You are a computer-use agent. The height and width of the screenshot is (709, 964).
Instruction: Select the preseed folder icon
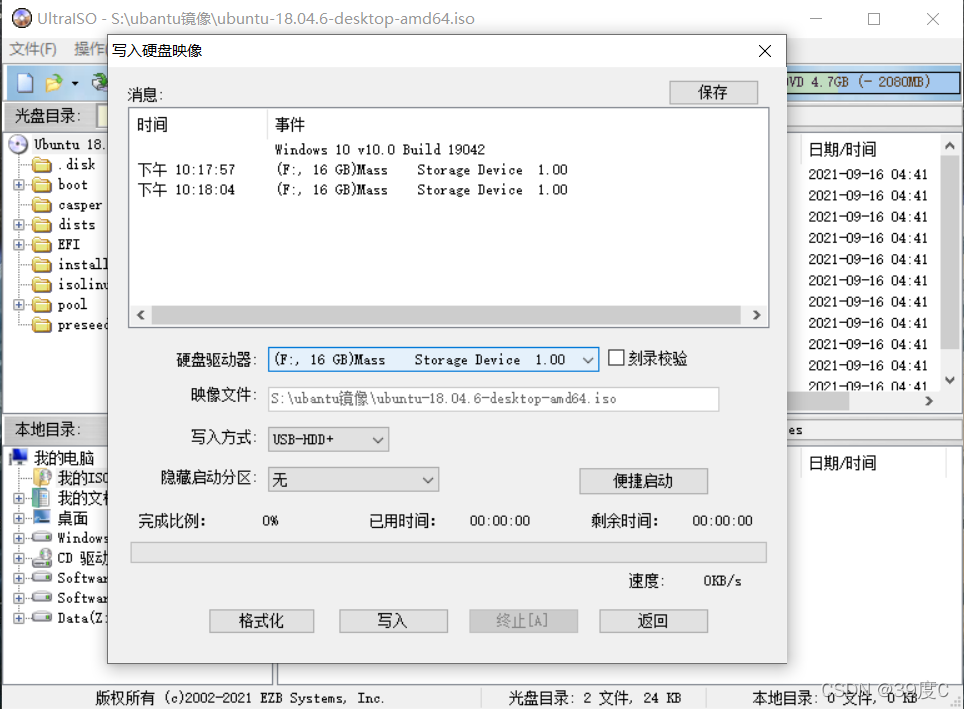[x=42, y=325]
